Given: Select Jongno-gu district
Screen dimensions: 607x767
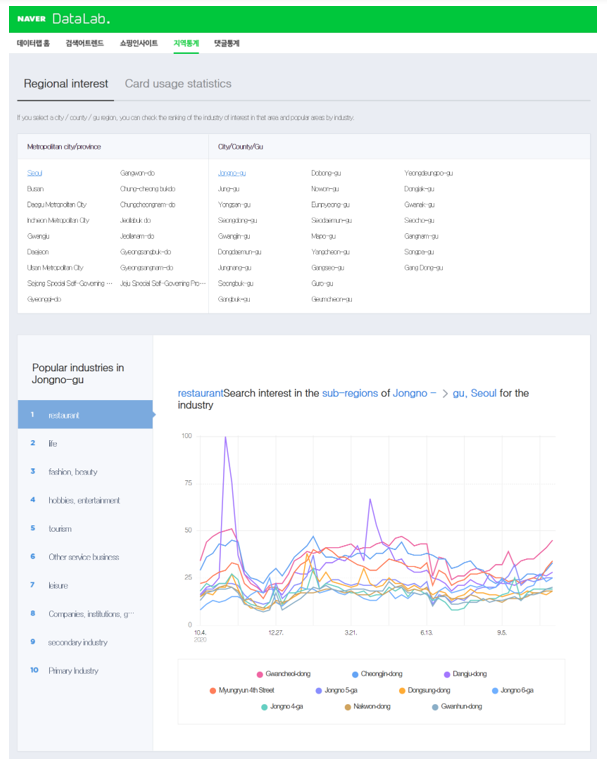Looking at the screenshot, I should click(x=232, y=173).
